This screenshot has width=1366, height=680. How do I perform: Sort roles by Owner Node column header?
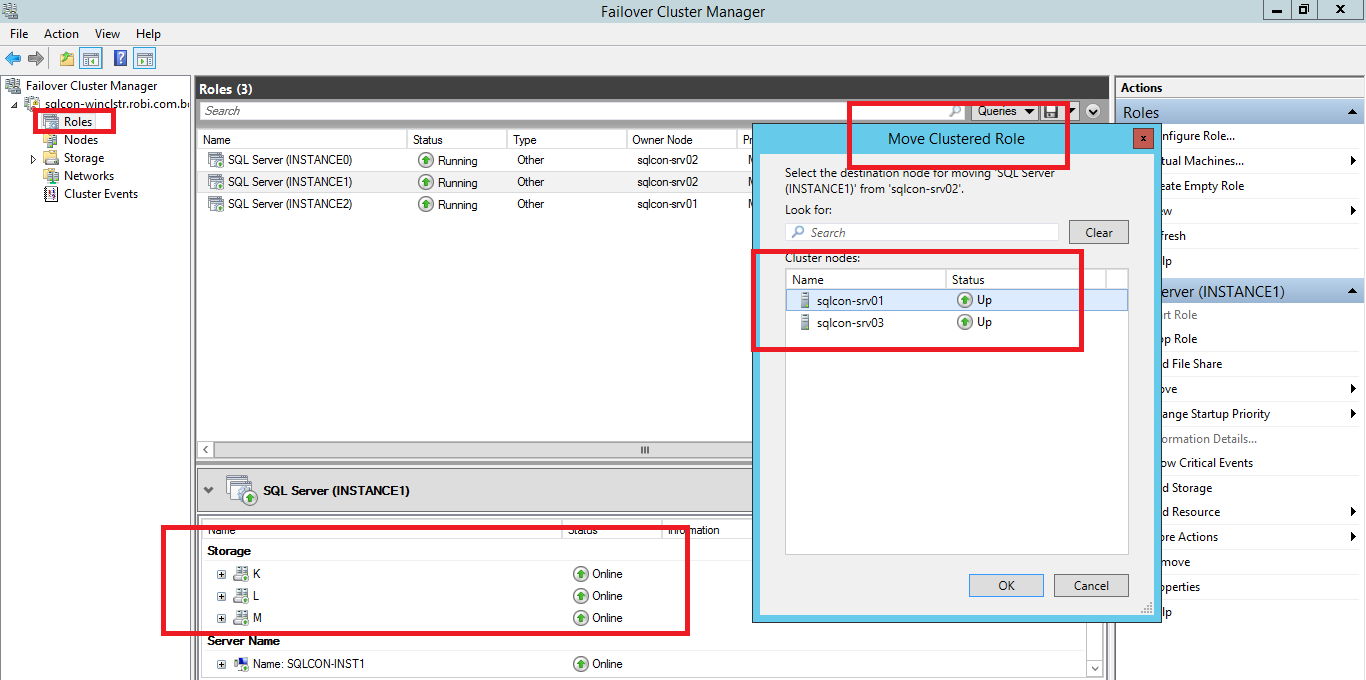[x=682, y=140]
